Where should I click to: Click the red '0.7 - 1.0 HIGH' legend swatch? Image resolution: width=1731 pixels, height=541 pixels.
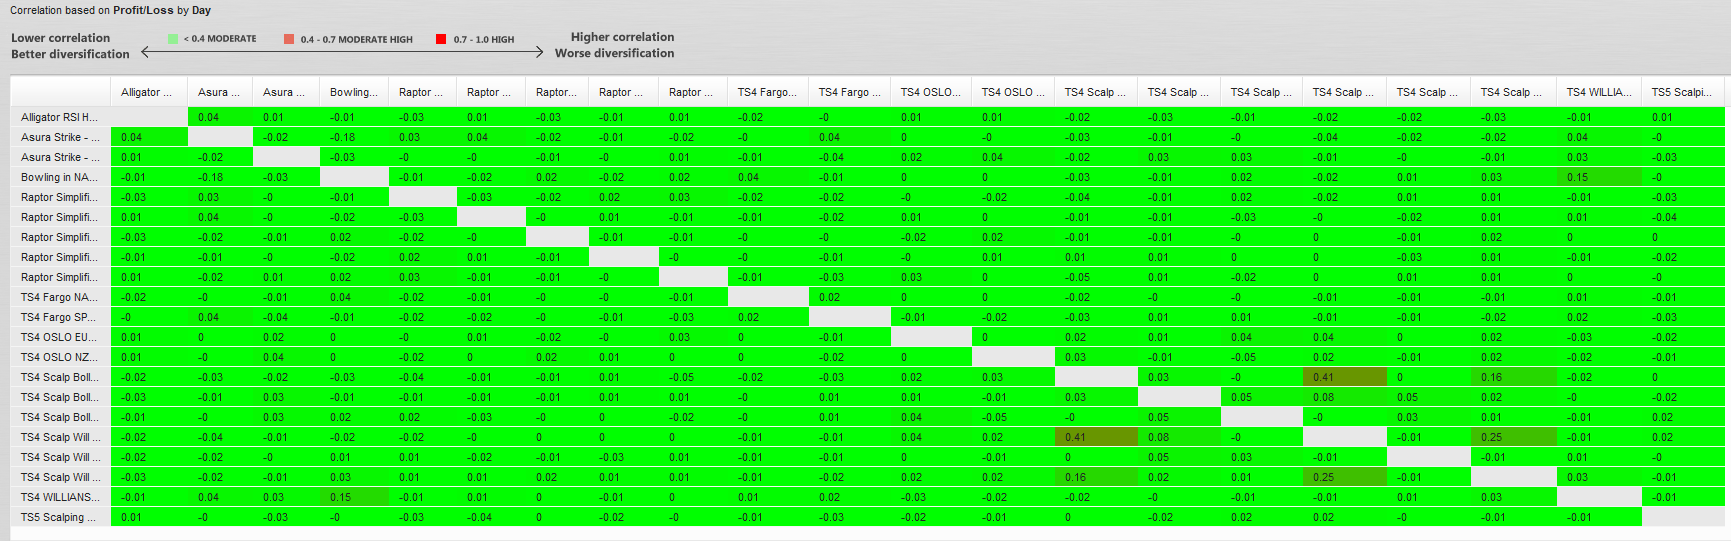(x=441, y=39)
